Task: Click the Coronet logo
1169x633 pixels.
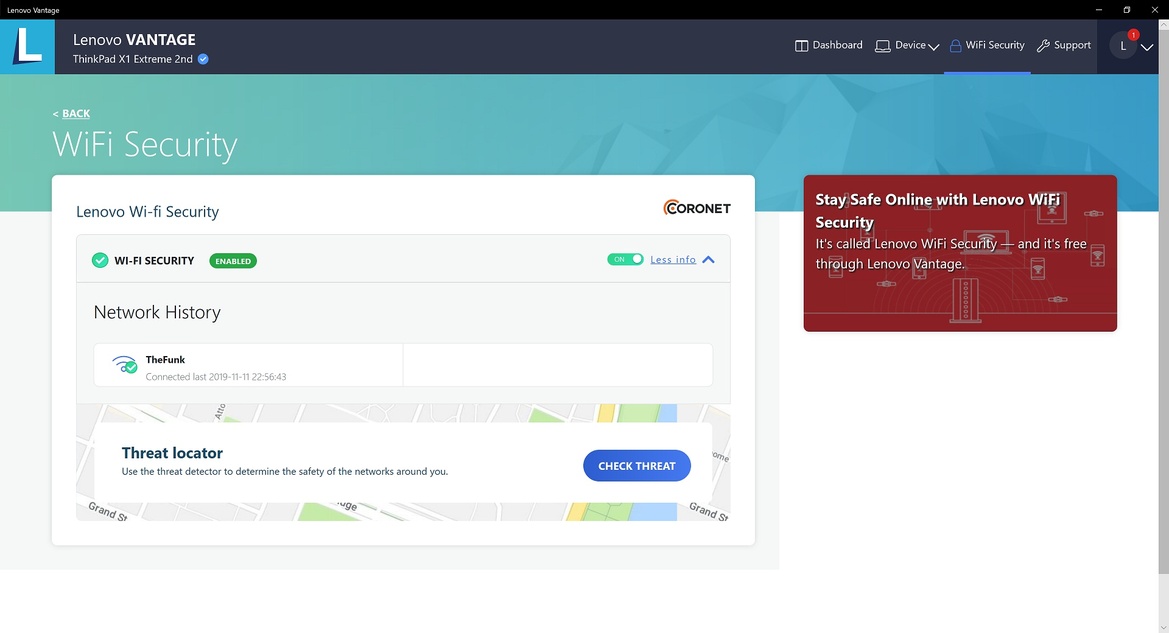Action: [x=697, y=208]
